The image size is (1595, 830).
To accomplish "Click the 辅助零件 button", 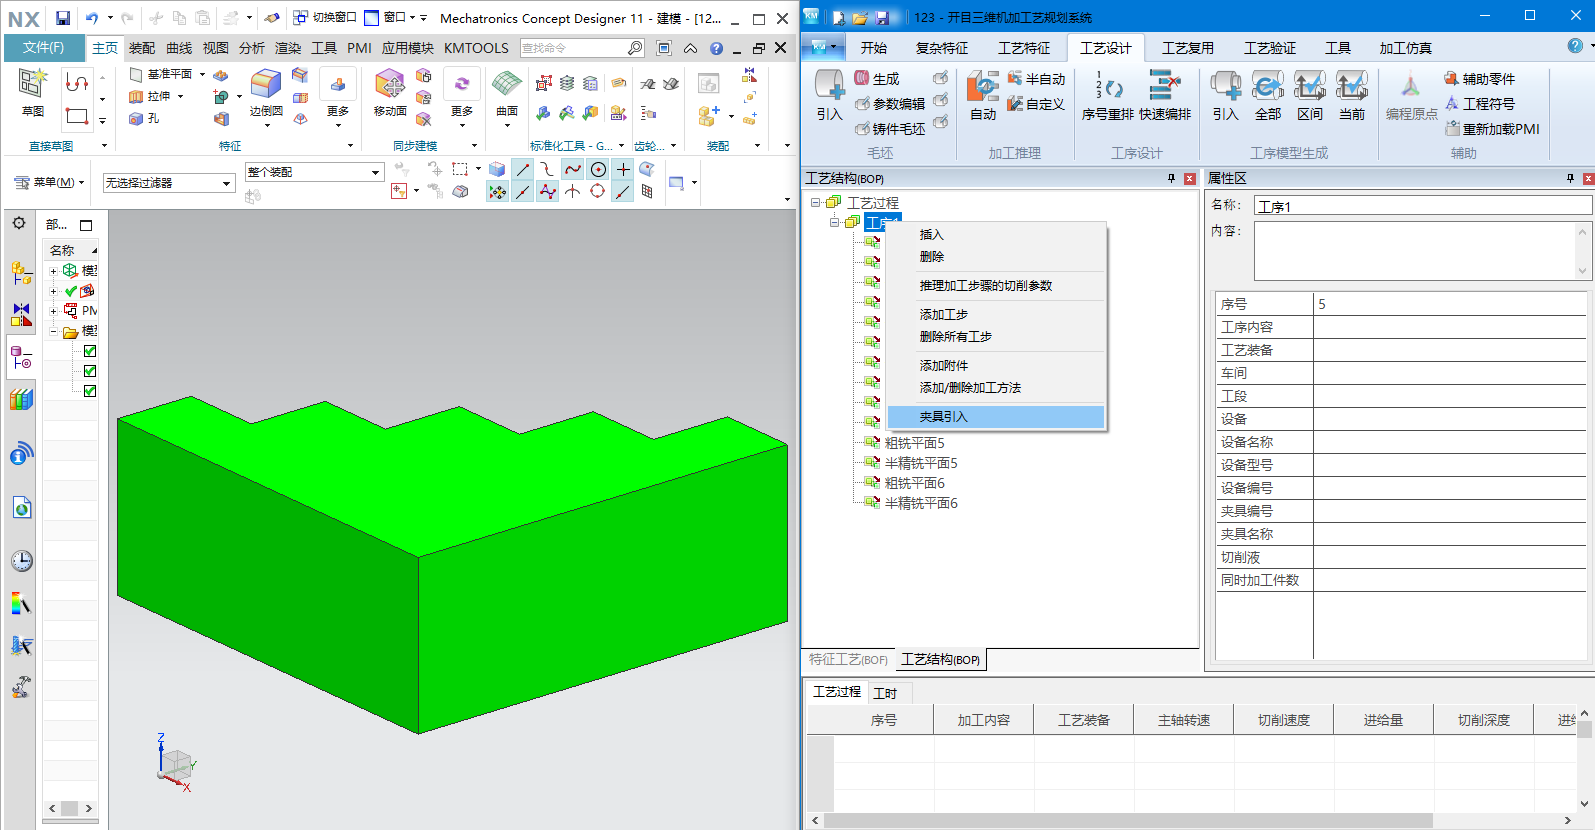I will (1480, 79).
